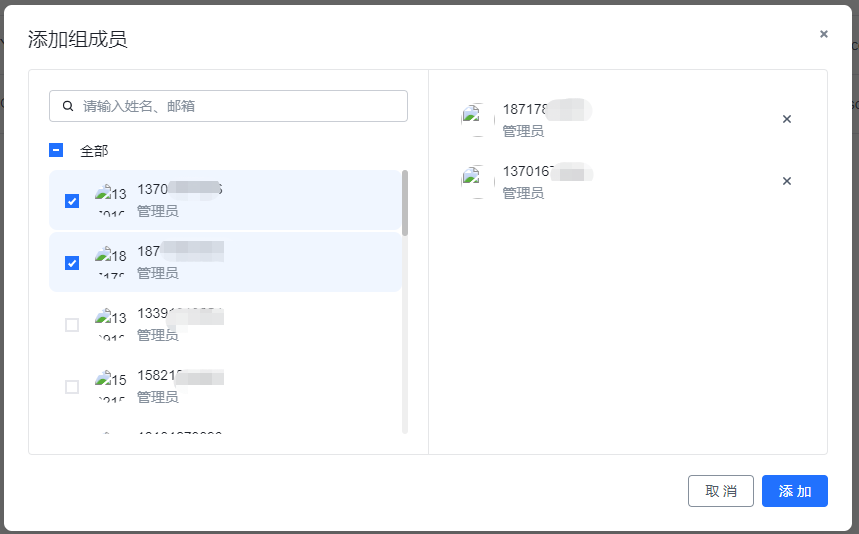Click avatar of selected member 137016 on the right

pyautogui.click(x=478, y=181)
